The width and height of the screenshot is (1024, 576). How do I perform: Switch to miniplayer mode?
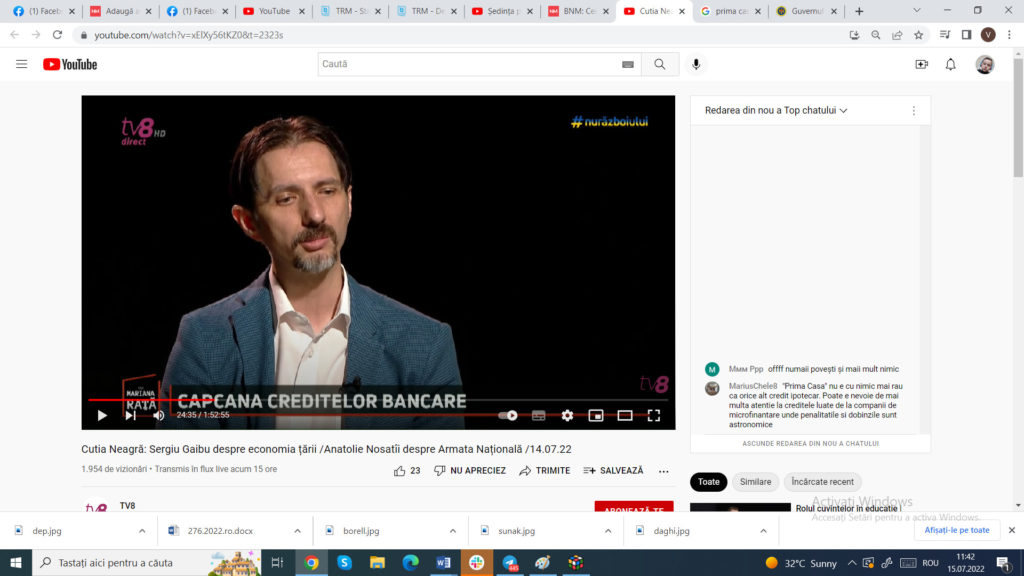click(x=596, y=415)
